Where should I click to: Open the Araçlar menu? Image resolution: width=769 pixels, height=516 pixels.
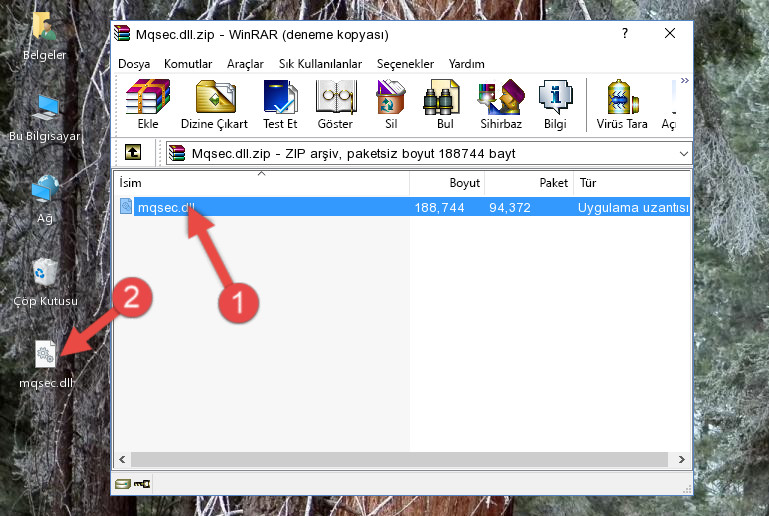click(245, 64)
